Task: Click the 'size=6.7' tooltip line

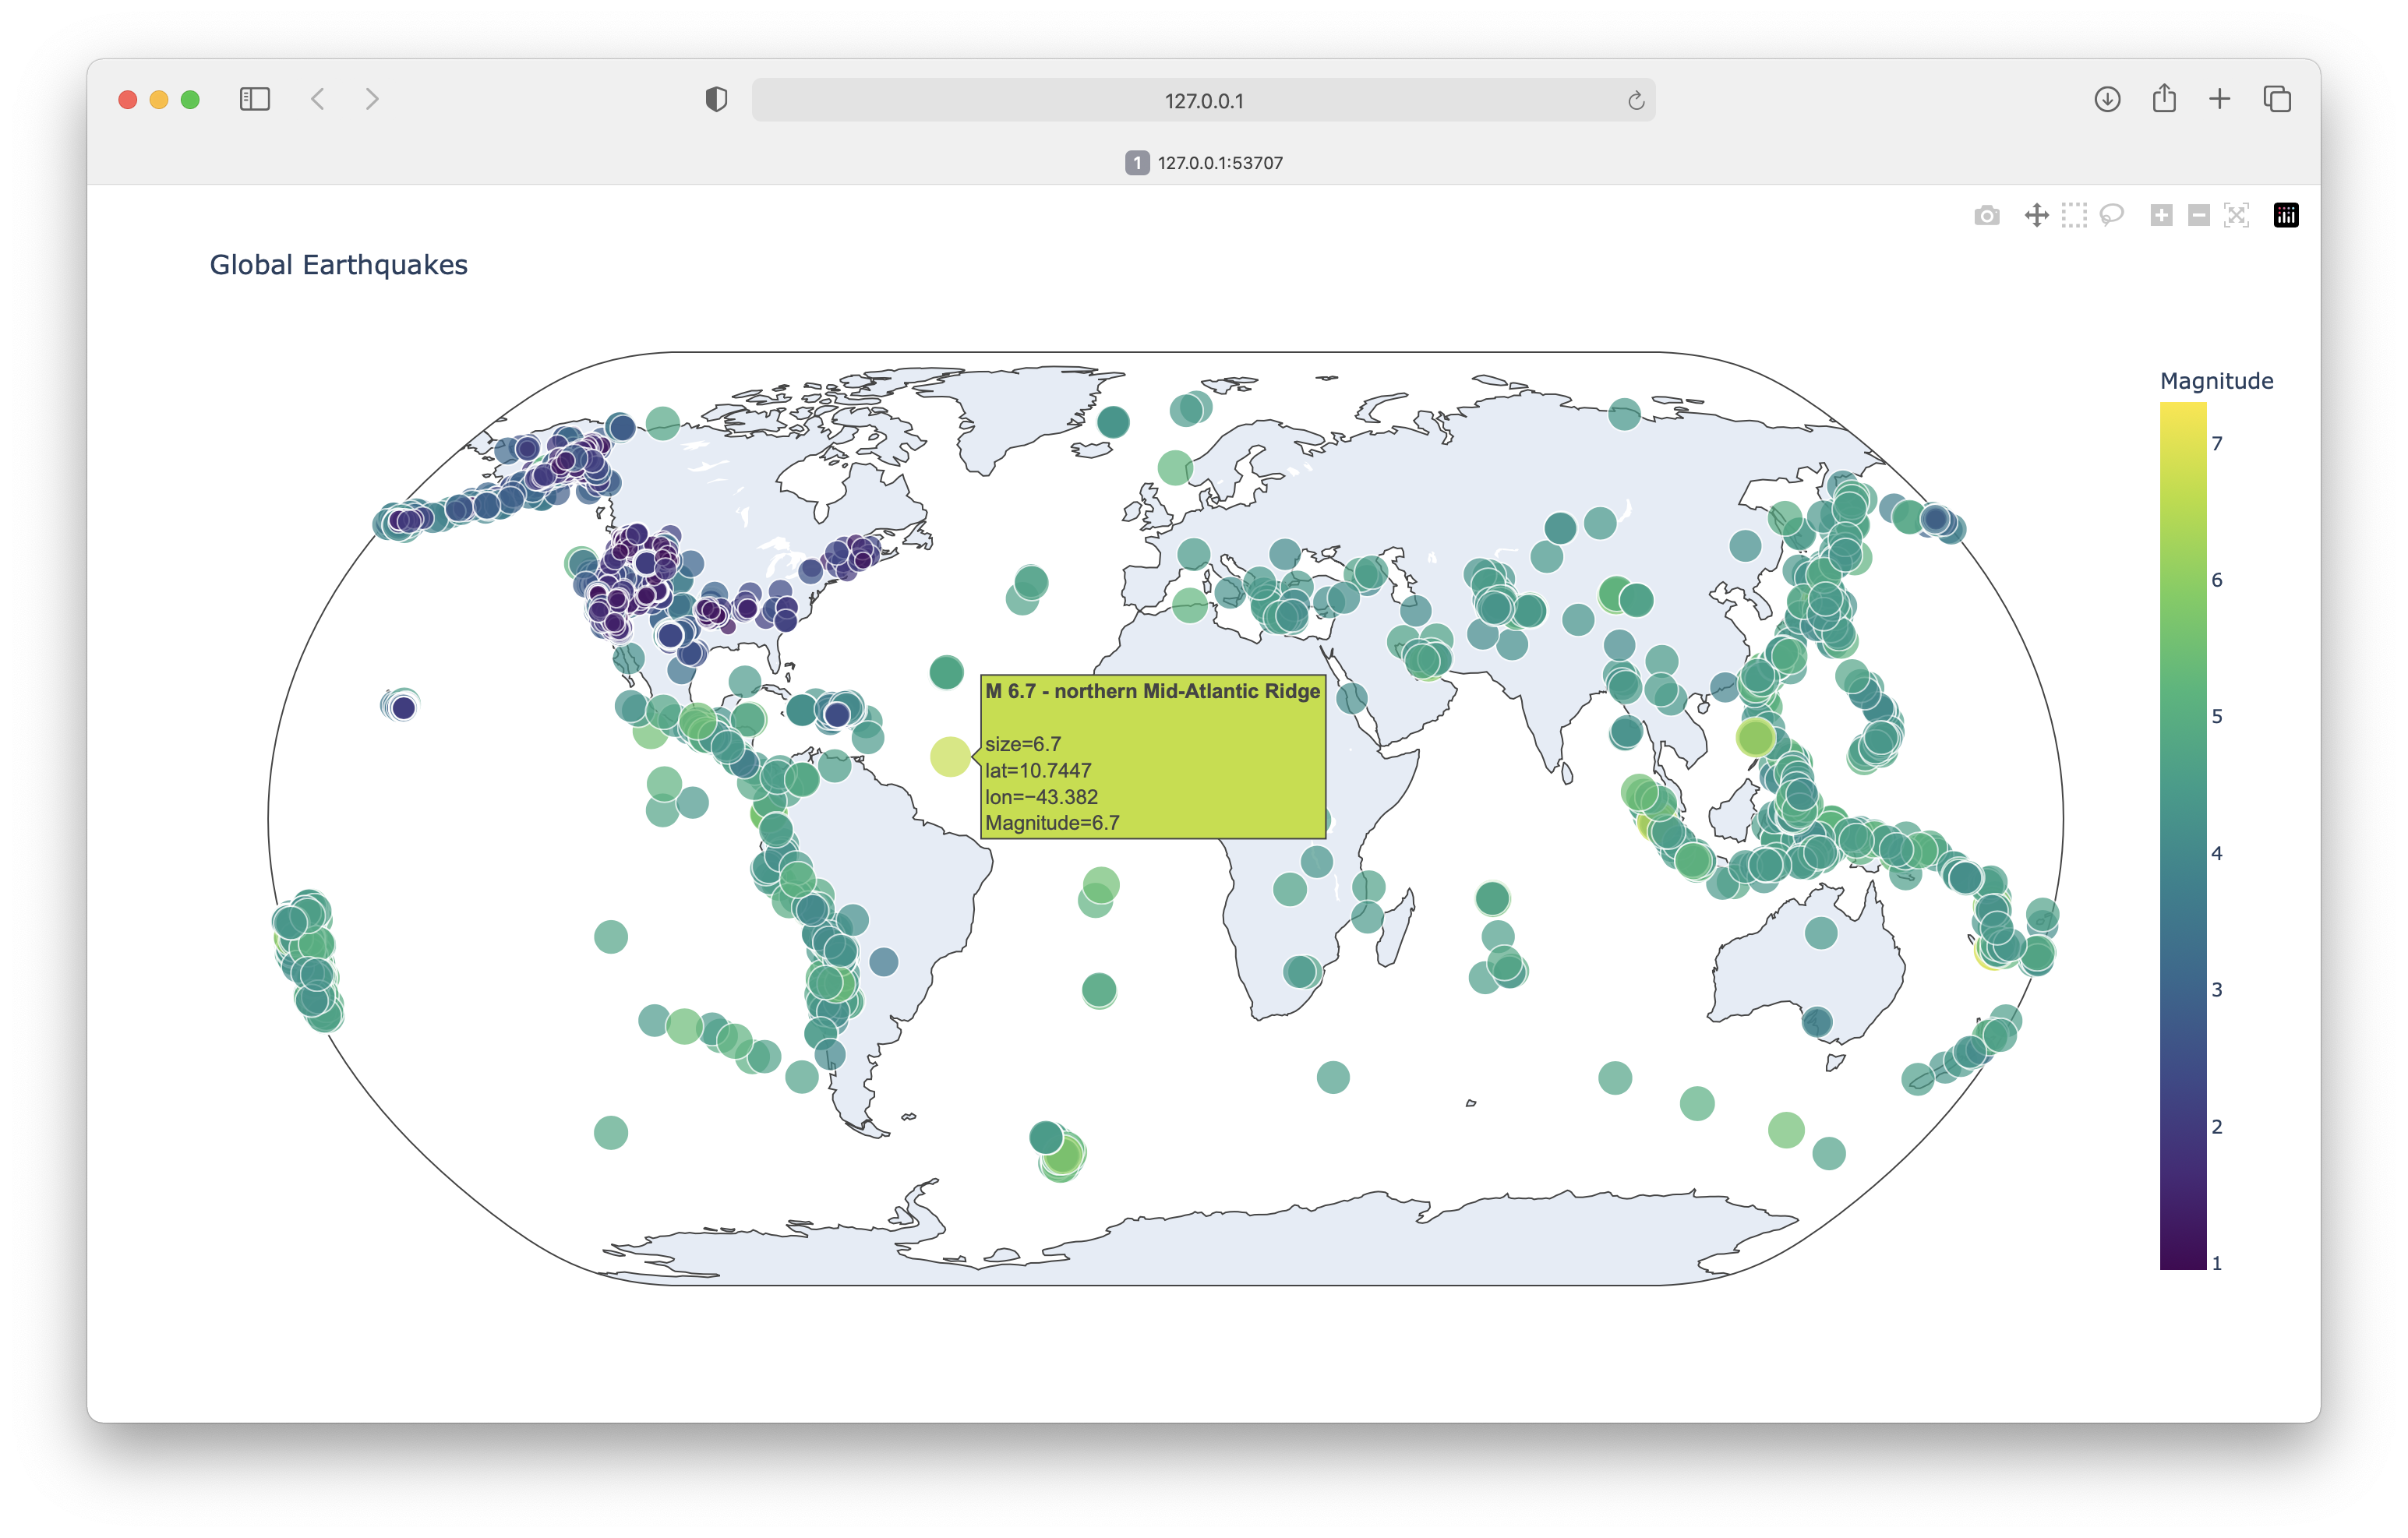Action: click(1023, 744)
